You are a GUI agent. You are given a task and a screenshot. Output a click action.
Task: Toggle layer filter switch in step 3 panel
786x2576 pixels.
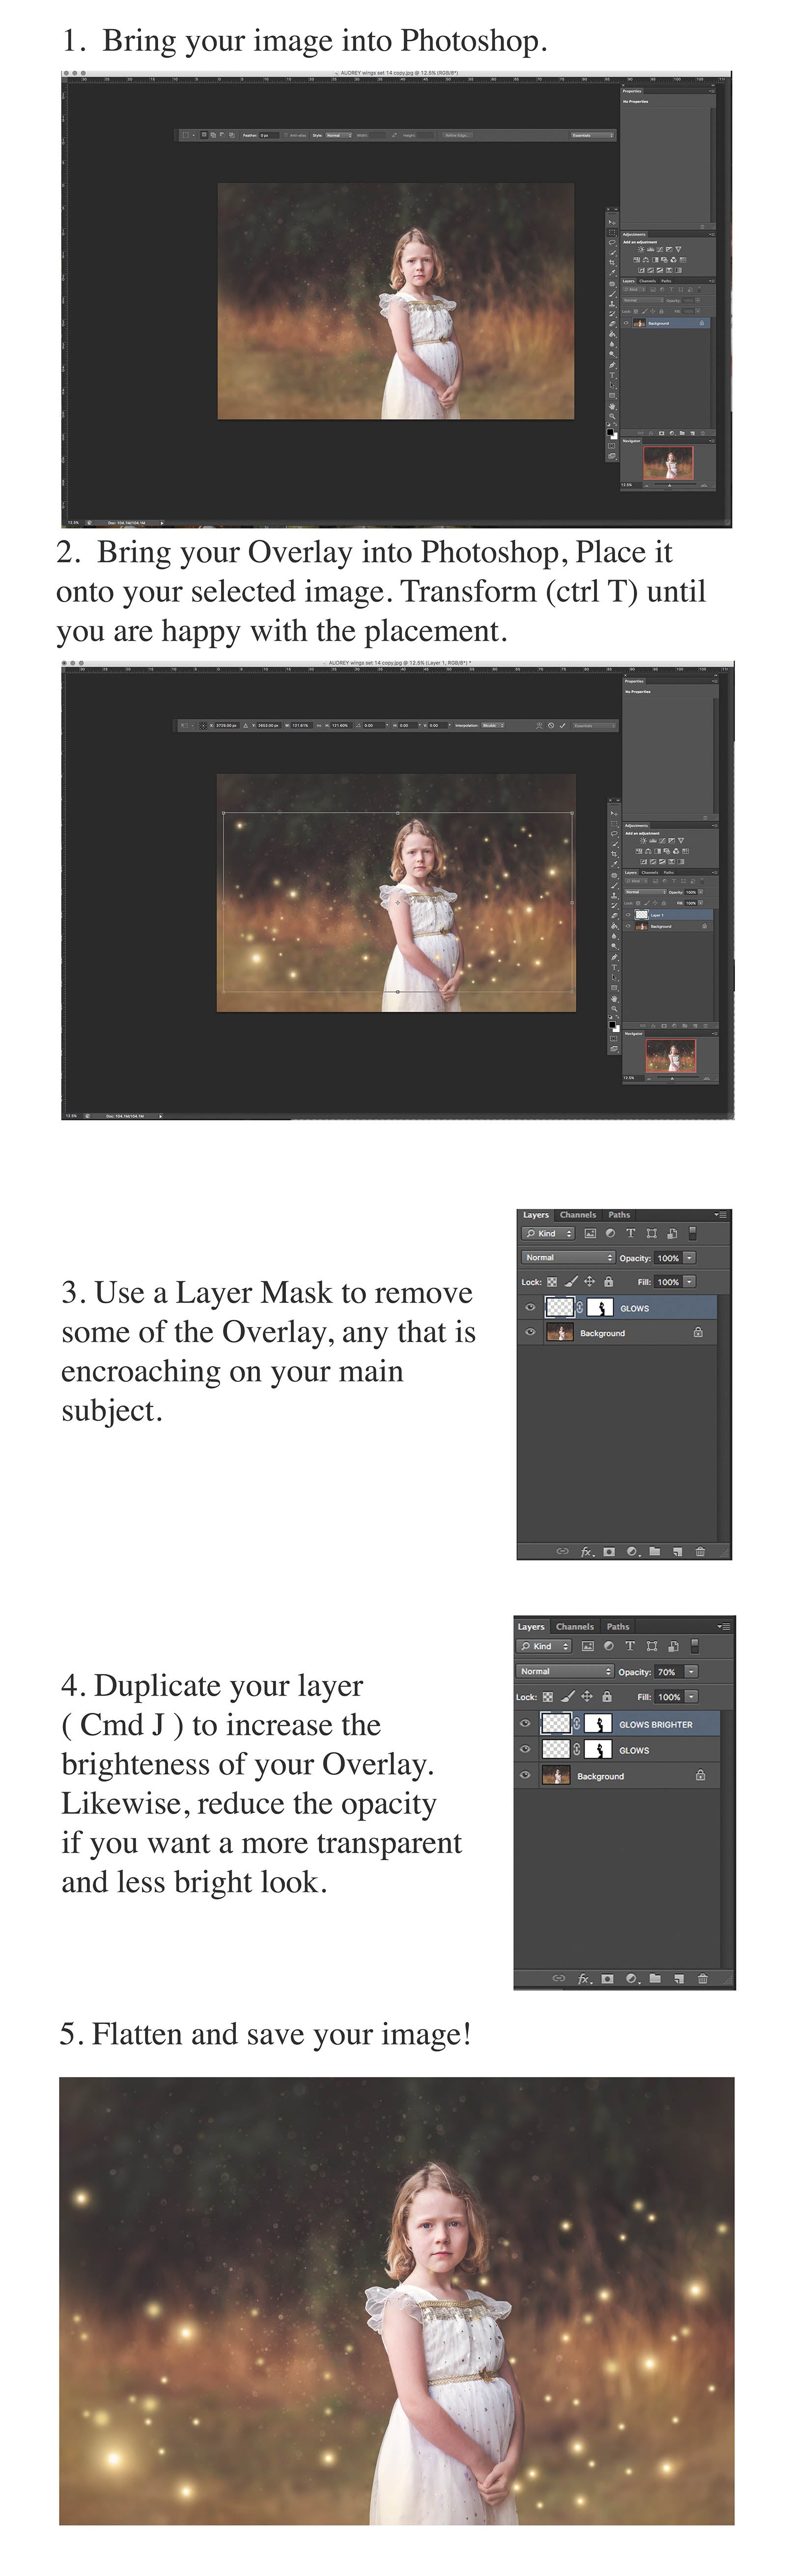(692, 1233)
